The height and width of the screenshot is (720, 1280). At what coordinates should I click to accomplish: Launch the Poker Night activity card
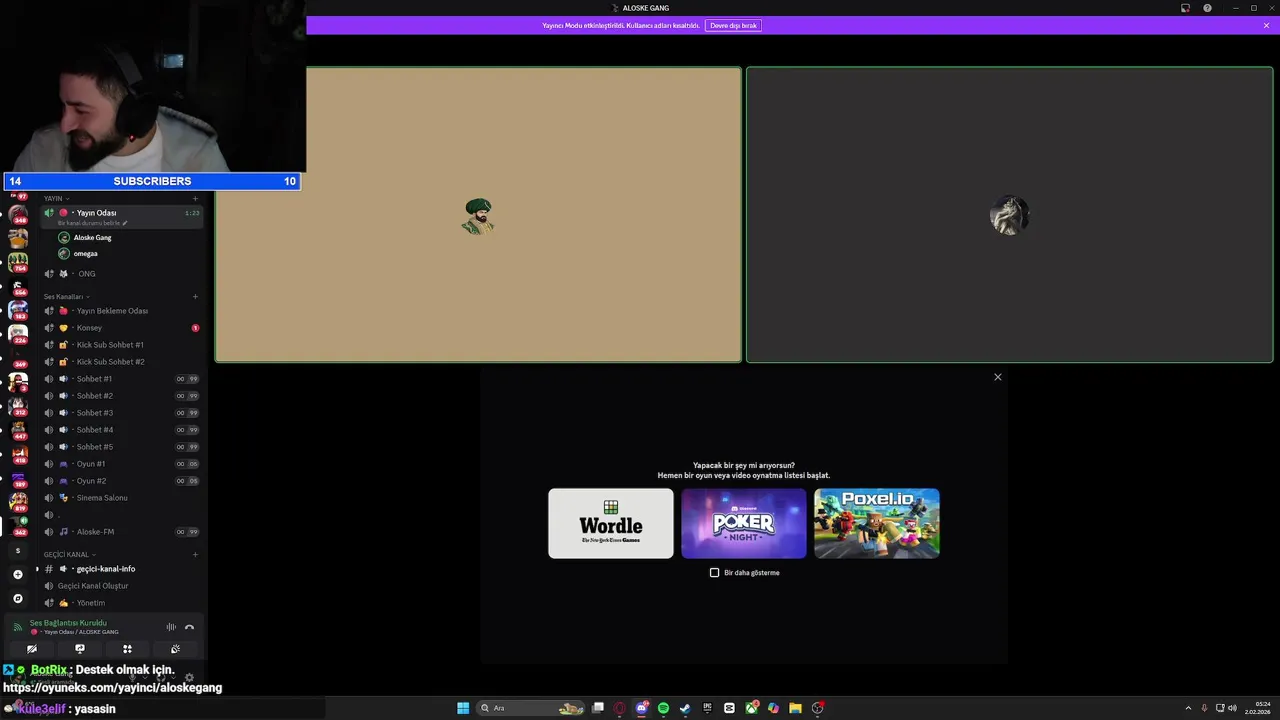744,523
